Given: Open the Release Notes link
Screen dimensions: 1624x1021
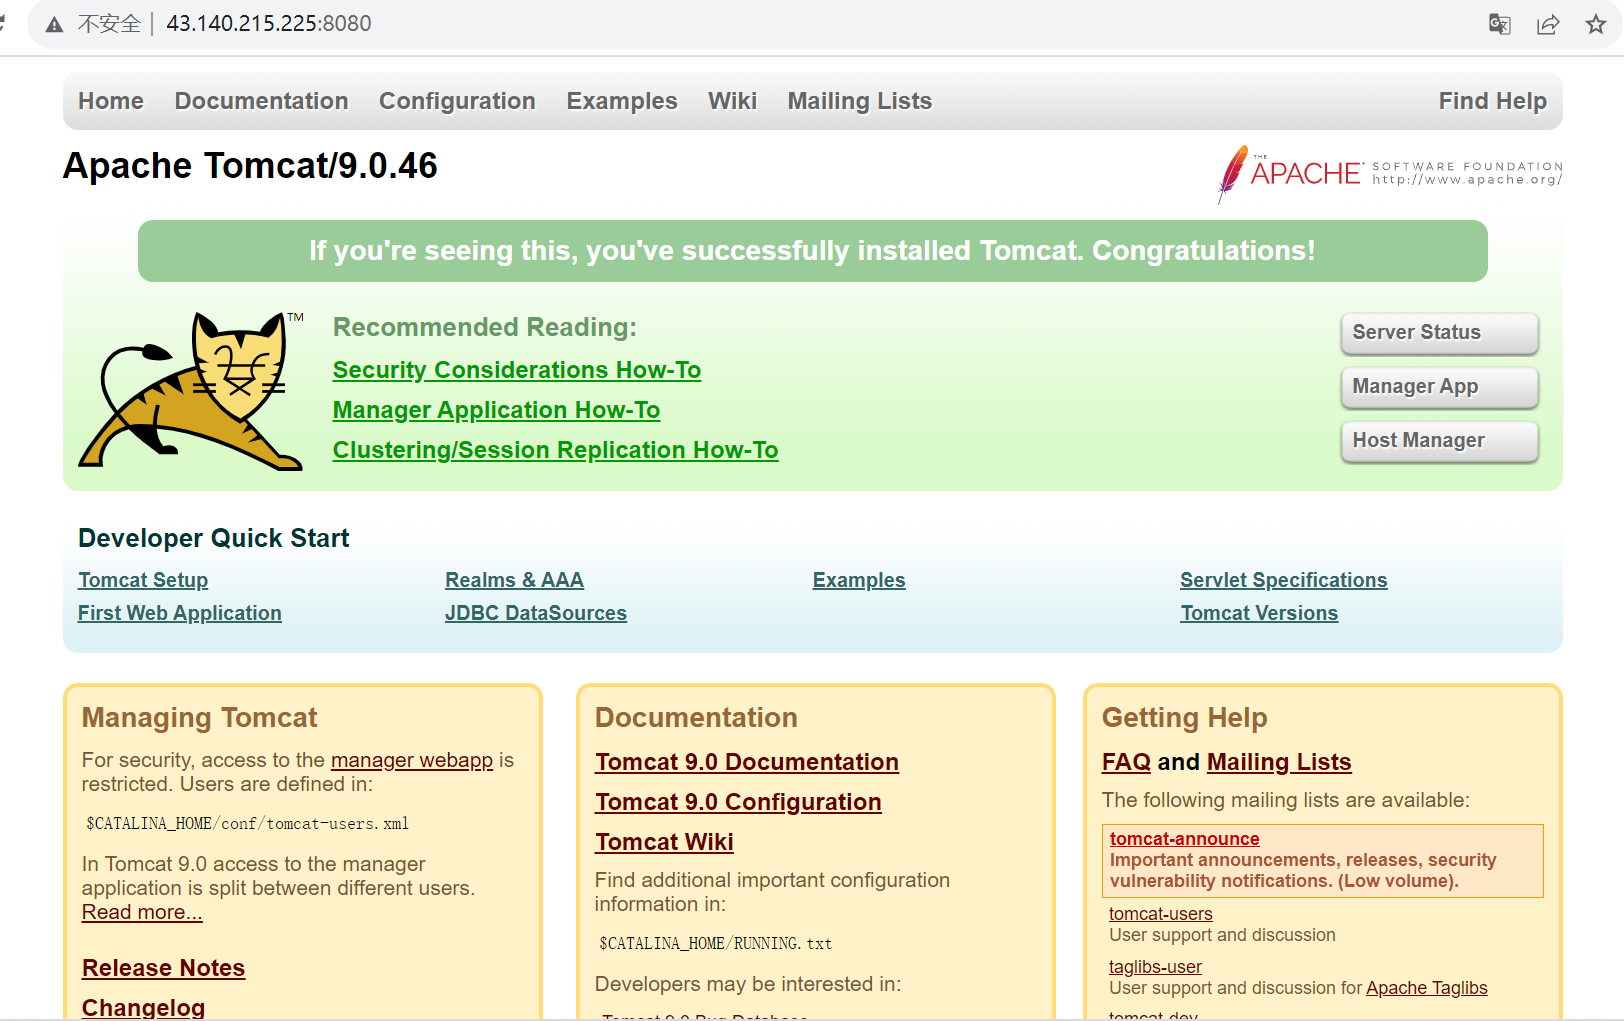Looking at the screenshot, I should click(163, 968).
